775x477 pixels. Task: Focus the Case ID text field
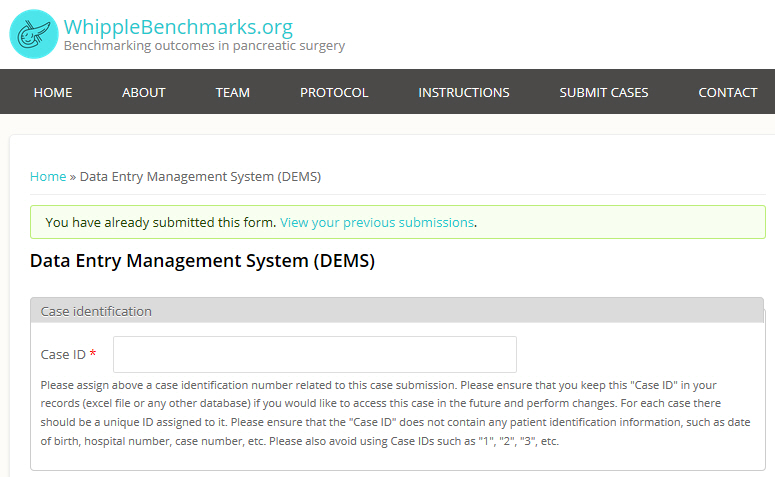[x=315, y=354]
